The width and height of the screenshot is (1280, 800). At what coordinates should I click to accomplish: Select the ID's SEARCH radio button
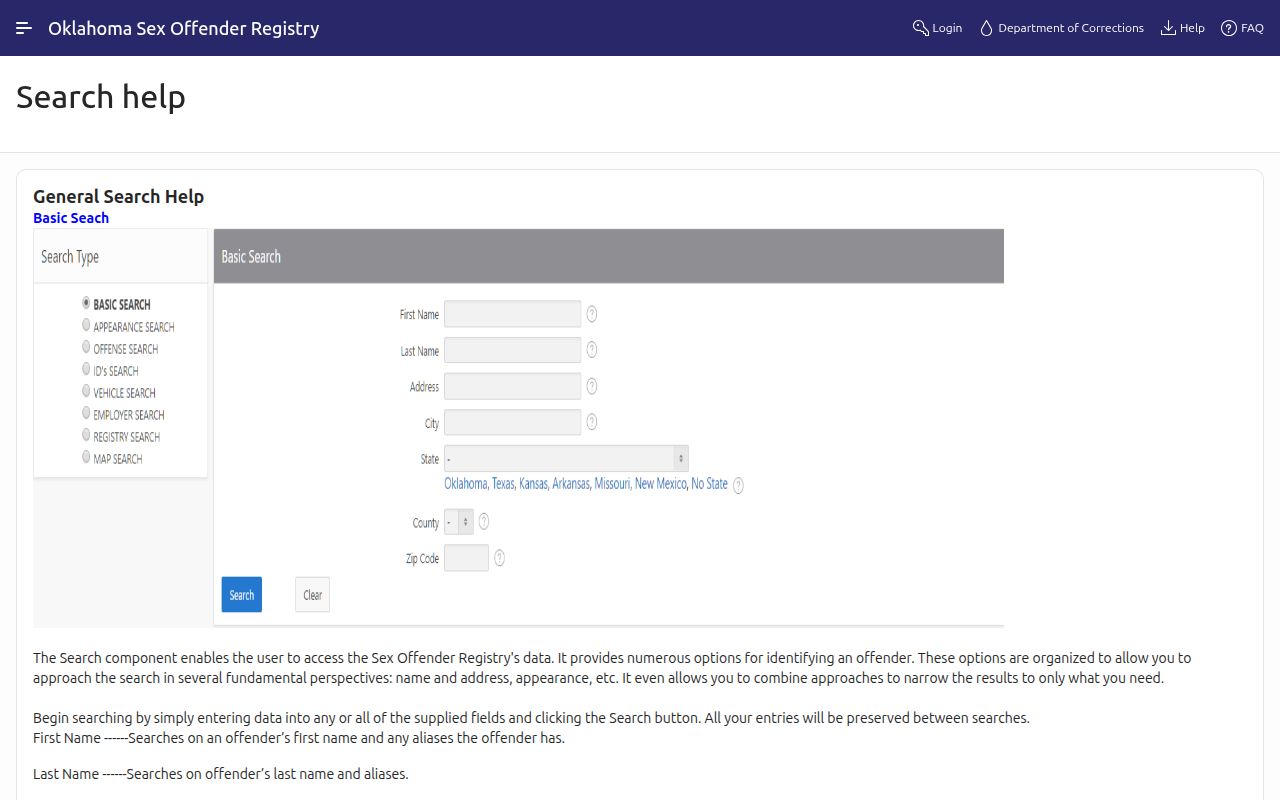[x=86, y=369]
